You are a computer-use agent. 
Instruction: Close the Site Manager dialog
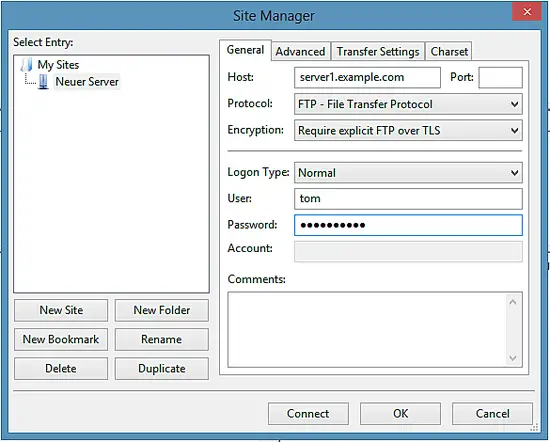(527, 12)
